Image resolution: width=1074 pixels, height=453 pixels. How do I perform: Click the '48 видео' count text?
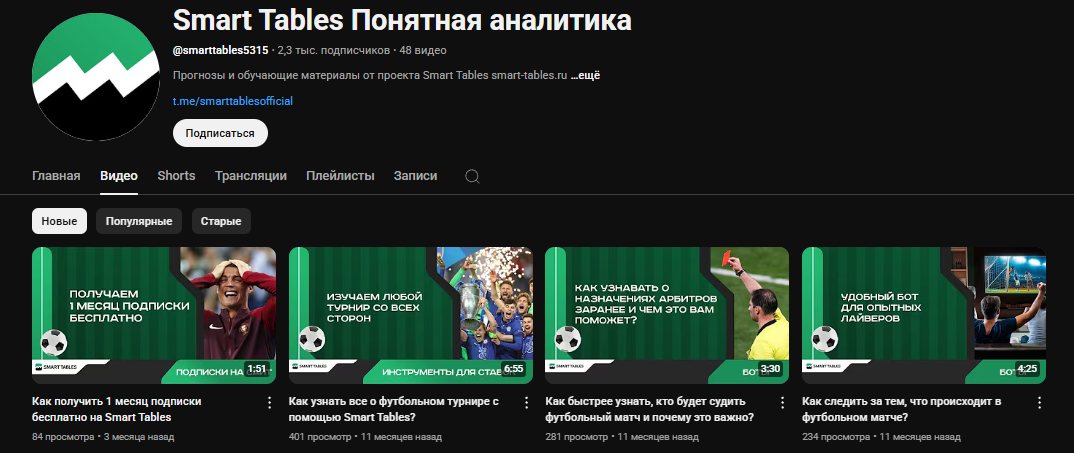(x=423, y=51)
